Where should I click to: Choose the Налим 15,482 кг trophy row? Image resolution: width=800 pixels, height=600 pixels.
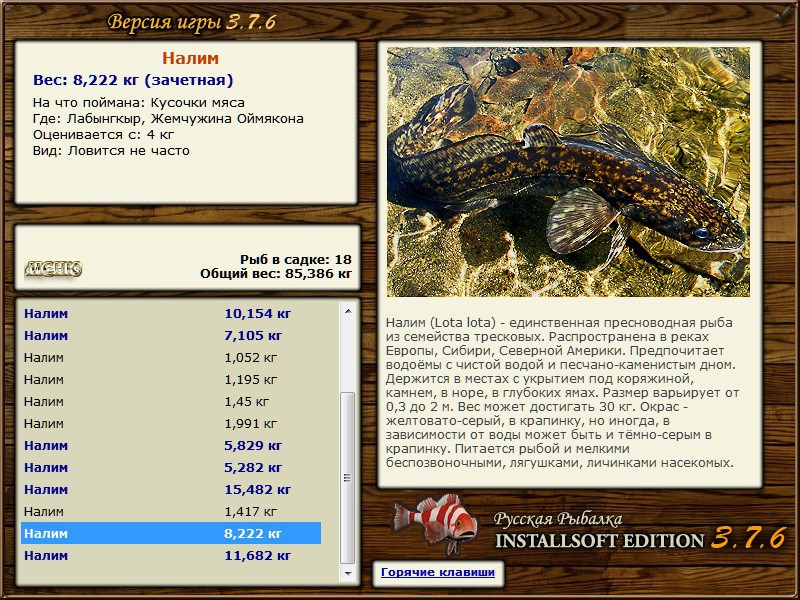pyautogui.click(x=170, y=490)
